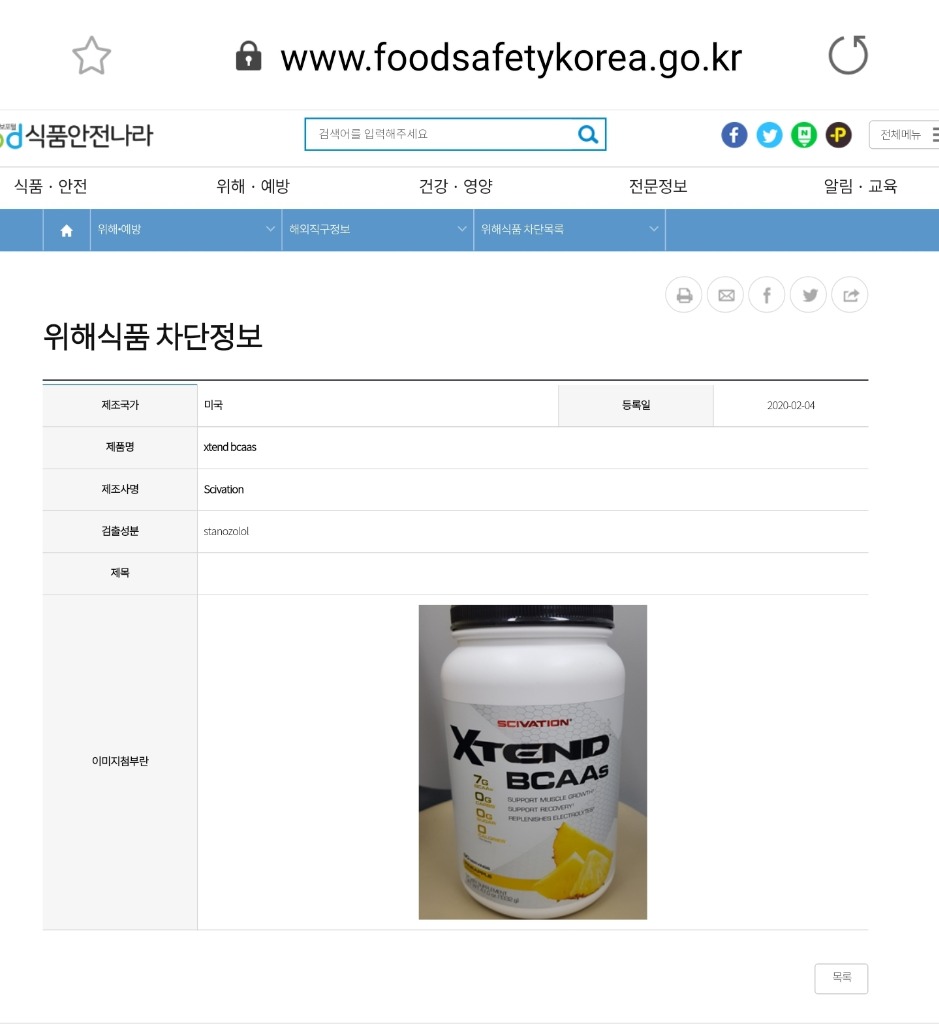Expand the 해외직구정보 breadcrumb dropdown
The image size is (939, 1024).
[x=377, y=230]
